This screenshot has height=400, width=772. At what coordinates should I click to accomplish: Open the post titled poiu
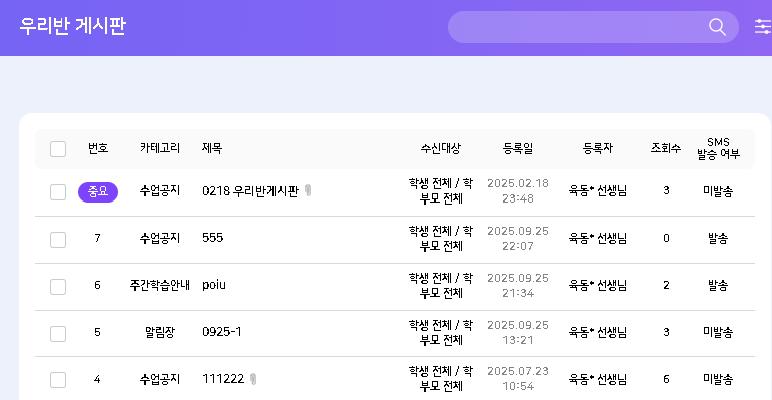(x=214, y=285)
